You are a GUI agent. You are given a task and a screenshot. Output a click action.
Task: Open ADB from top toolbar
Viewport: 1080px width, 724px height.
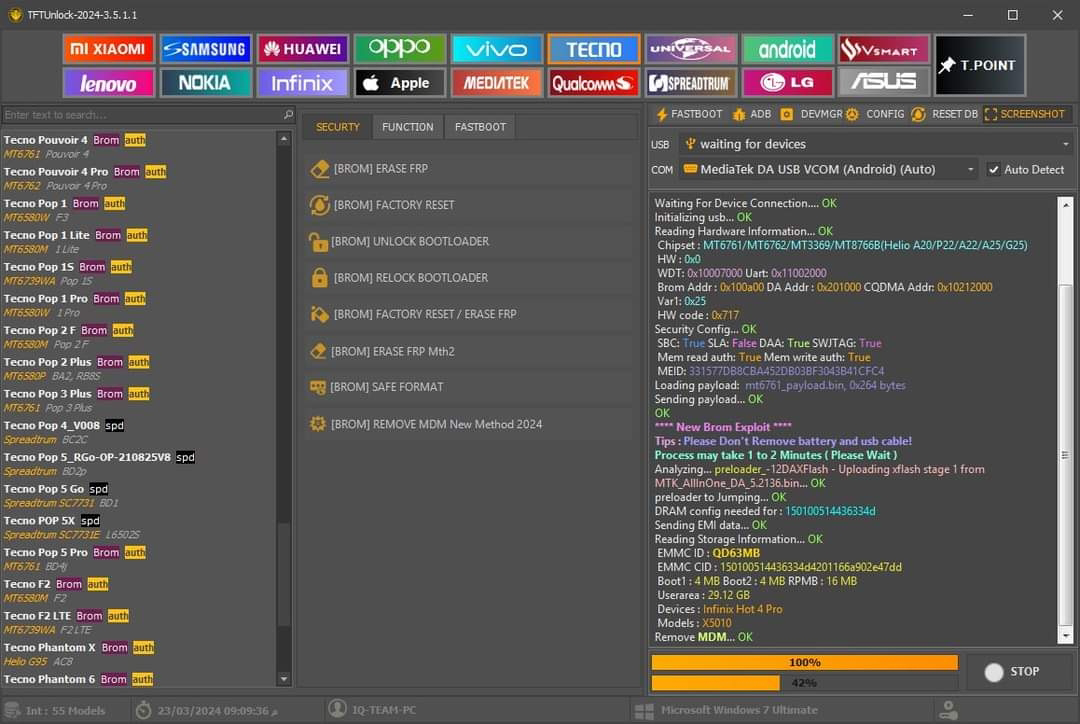coord(752,114)
